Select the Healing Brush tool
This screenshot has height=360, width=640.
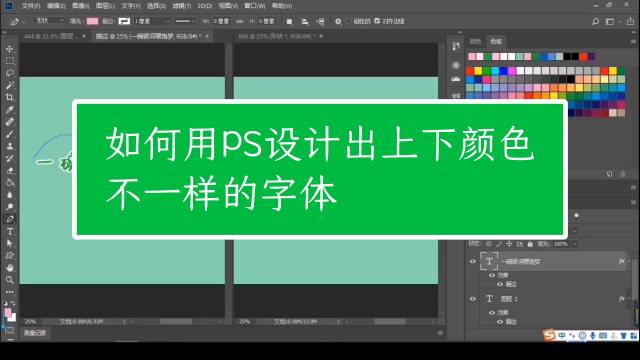click(10, 122)
